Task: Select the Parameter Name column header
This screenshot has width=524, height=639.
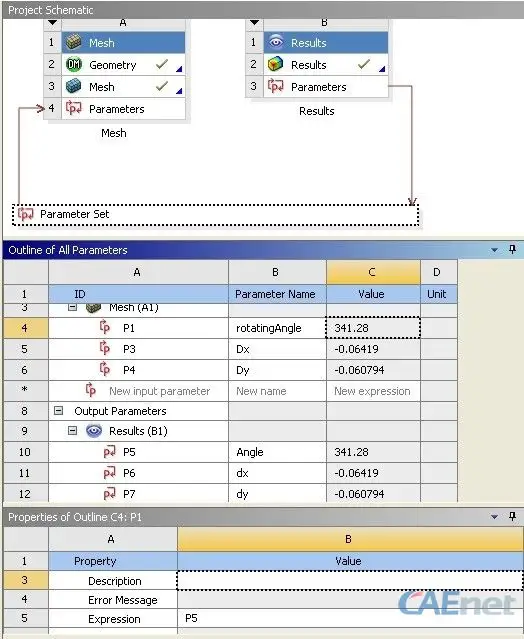Action: pyautogui.click(x=277, y=294)
